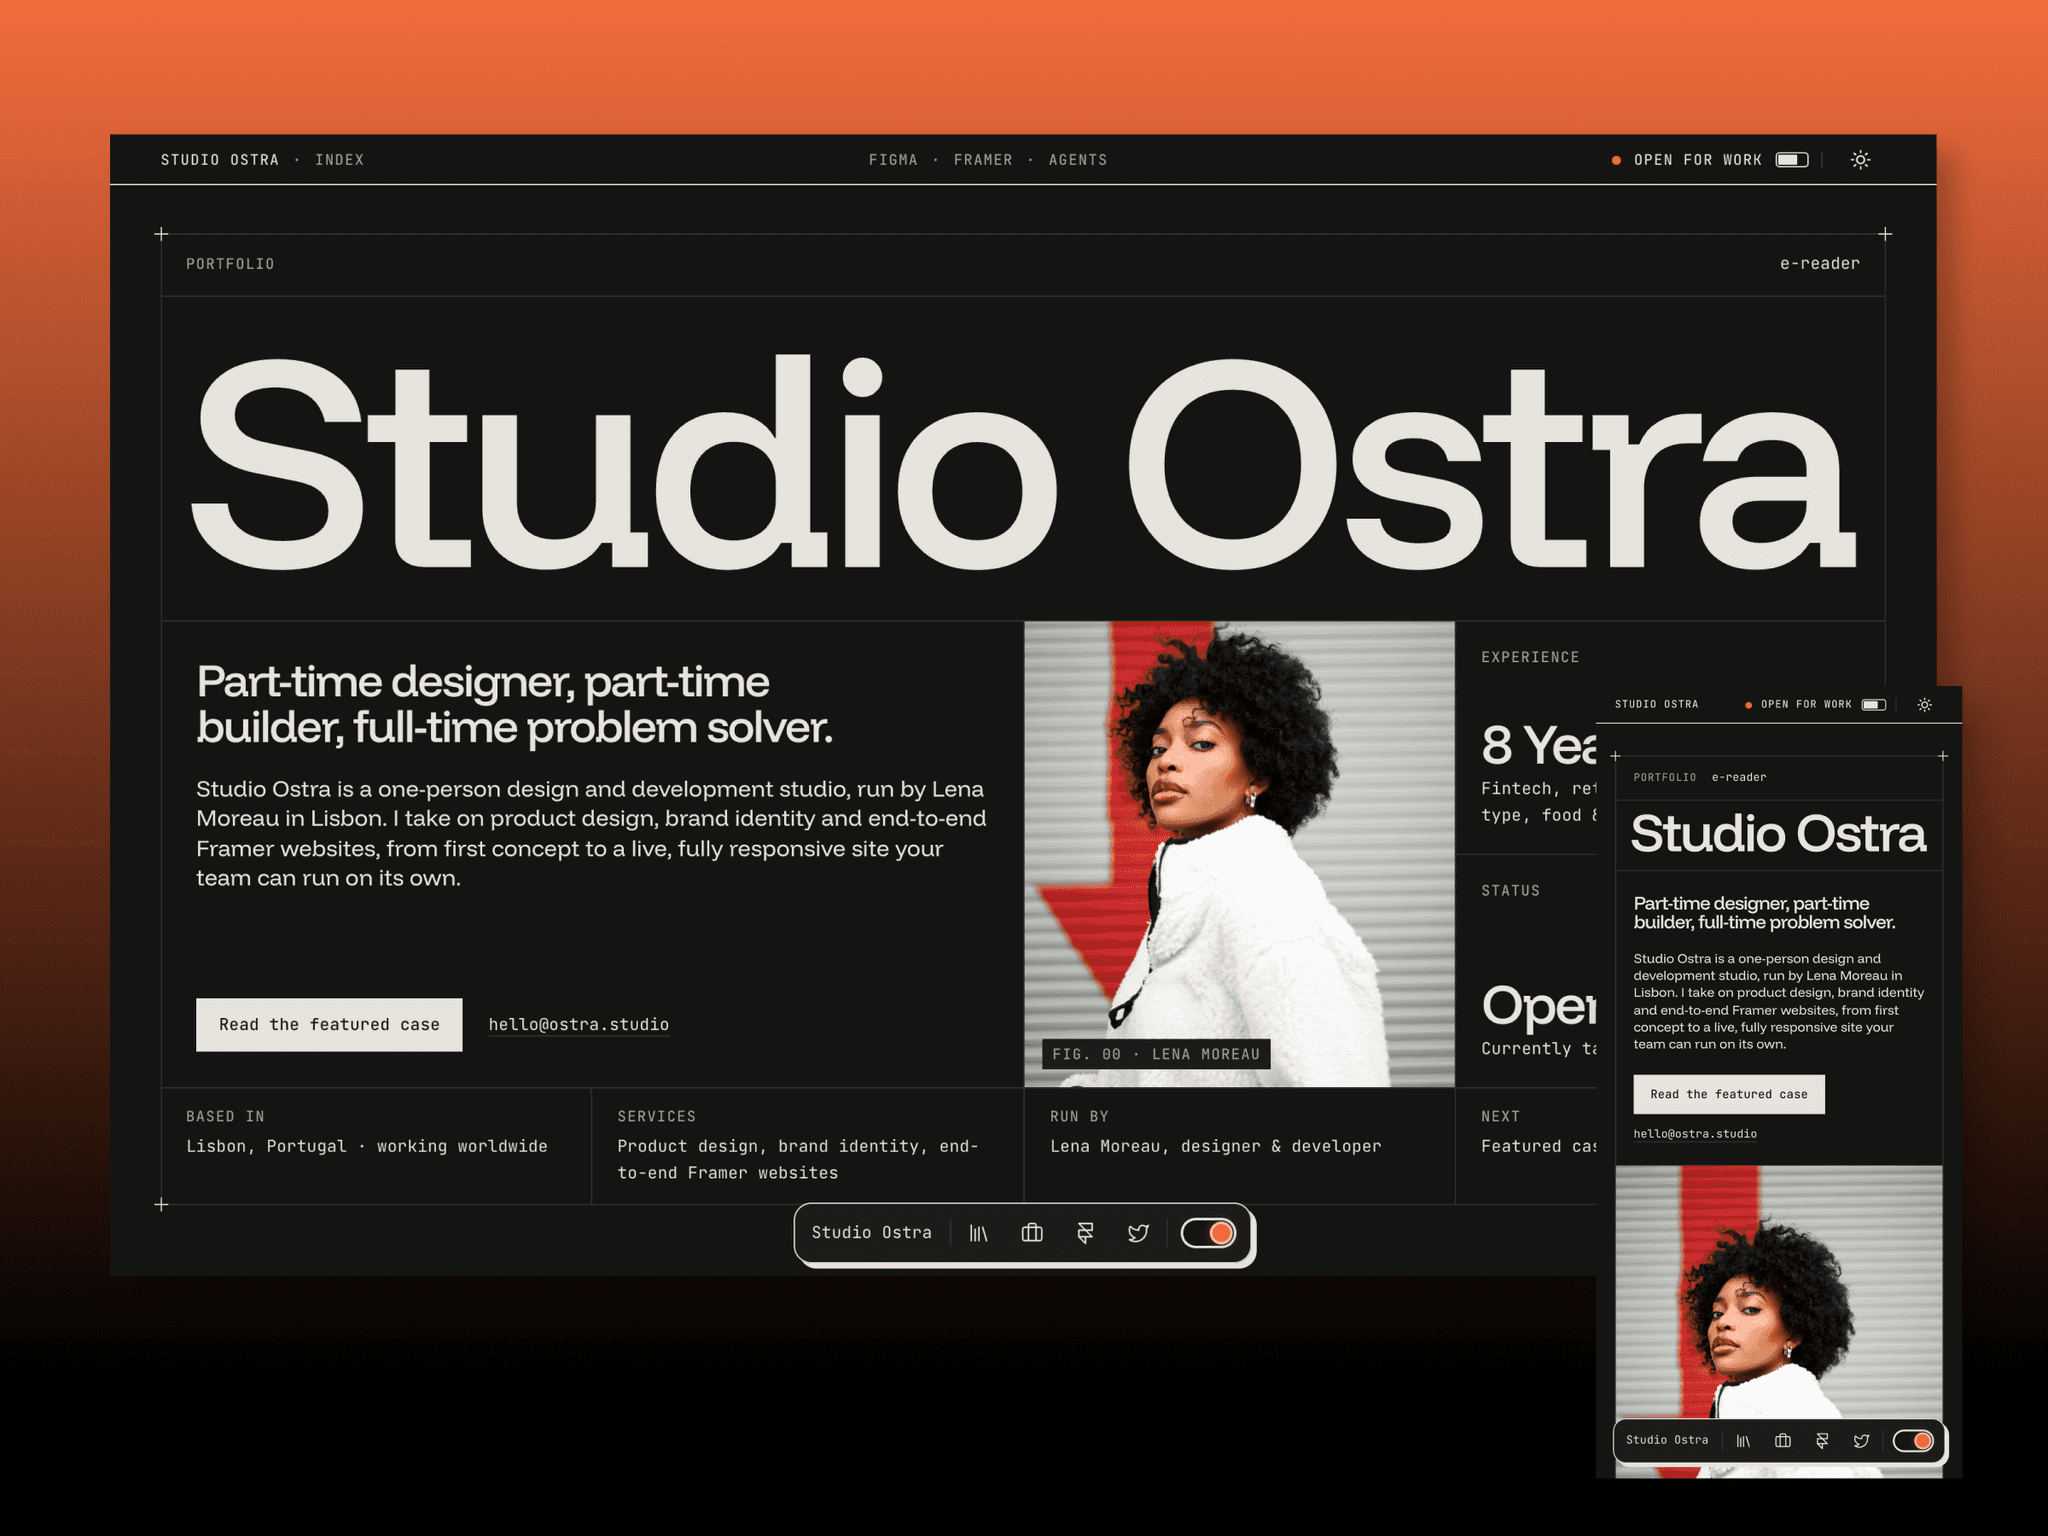Open the Framer icon in desktop dock
2048x1536 pixels.
pyautogui.click(x=1085, y=1233)
